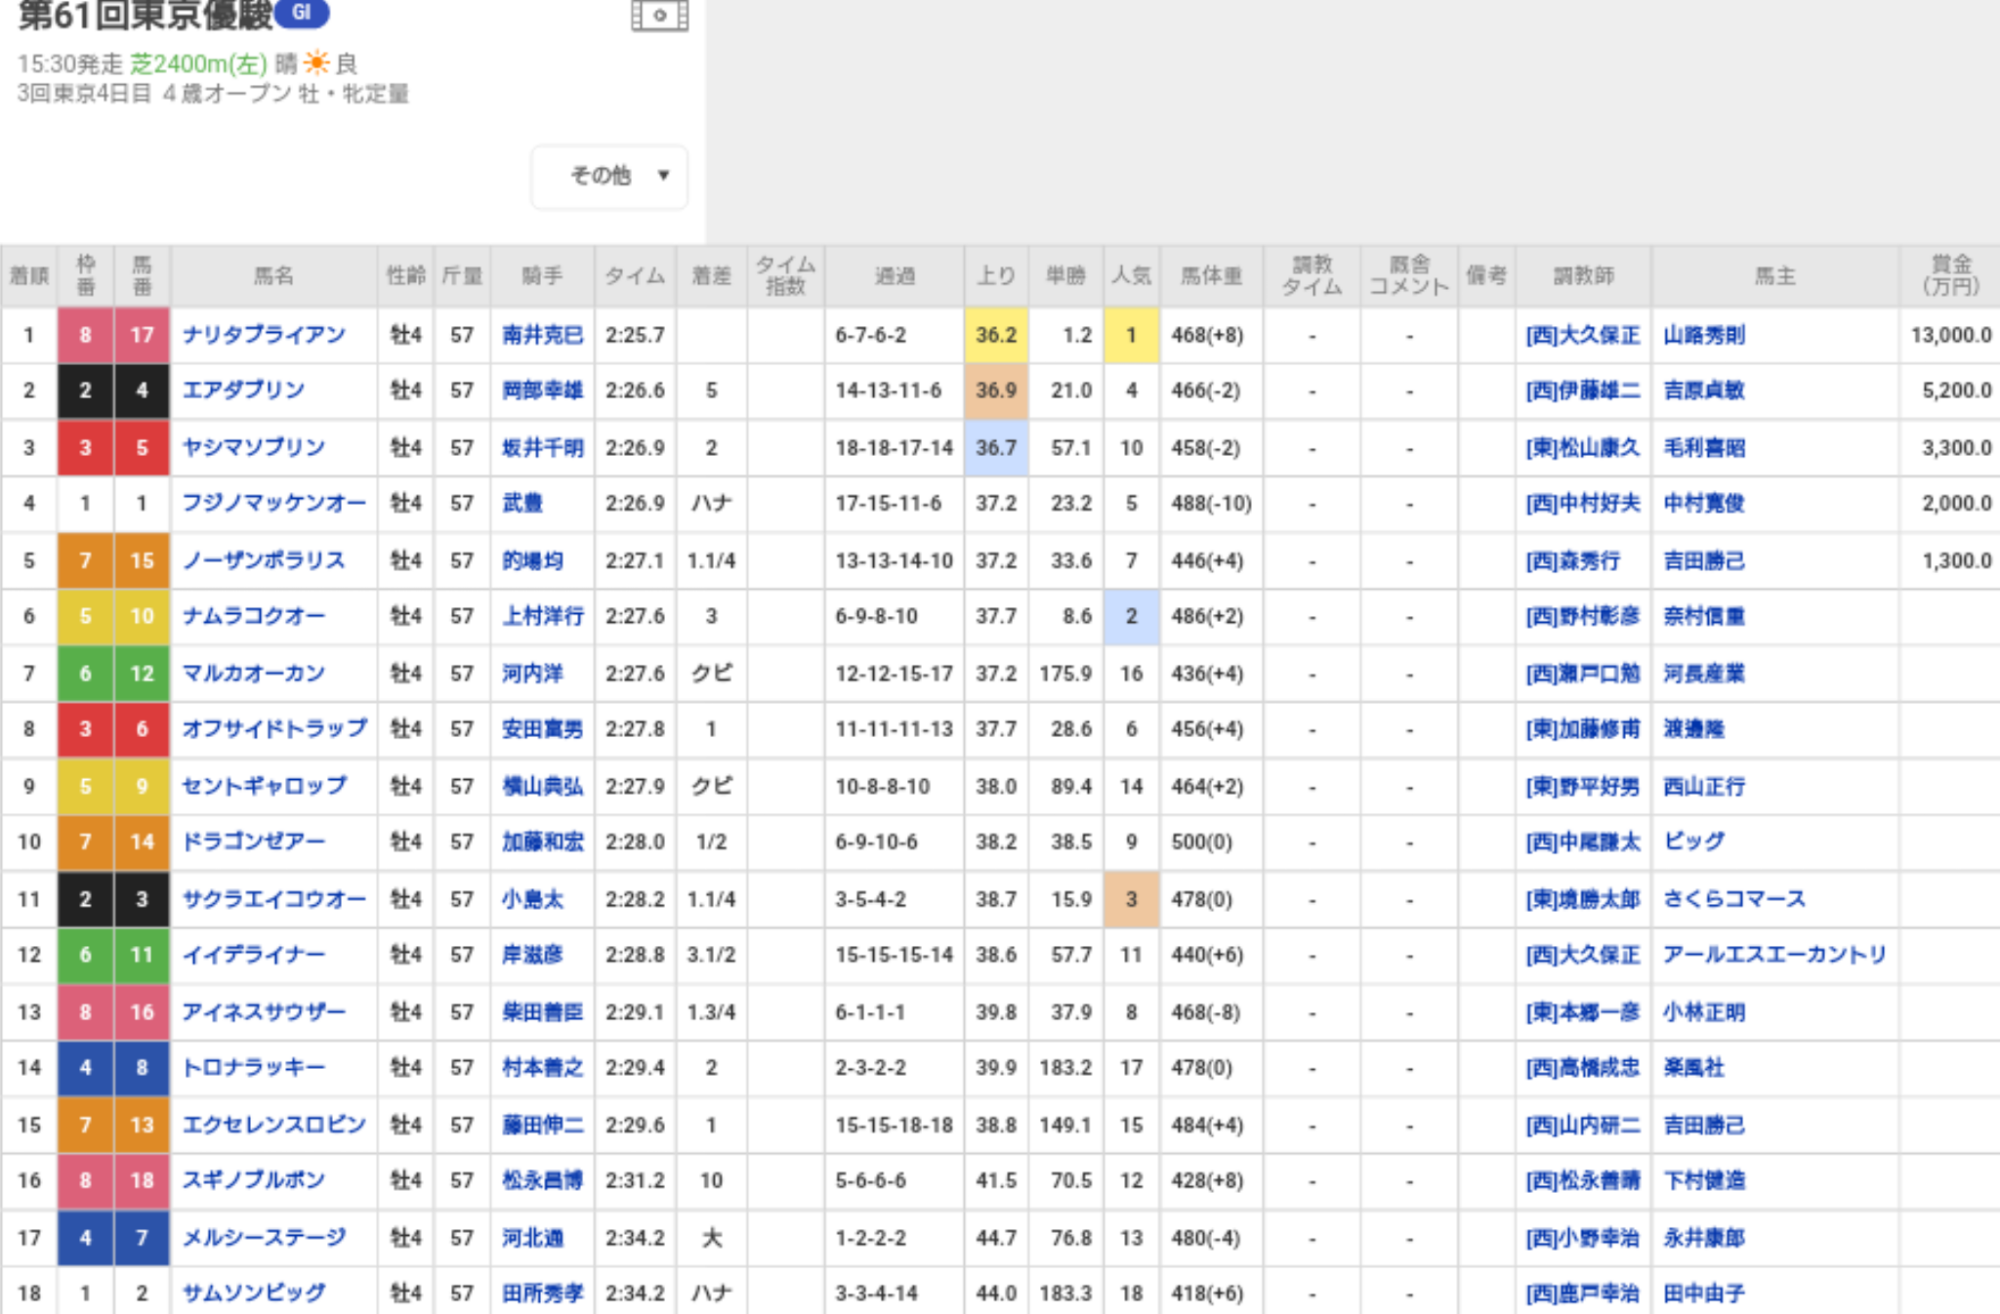Open owner さくらコマース's link
The image size is (2000, 1314).
(x=1734, y=899)
